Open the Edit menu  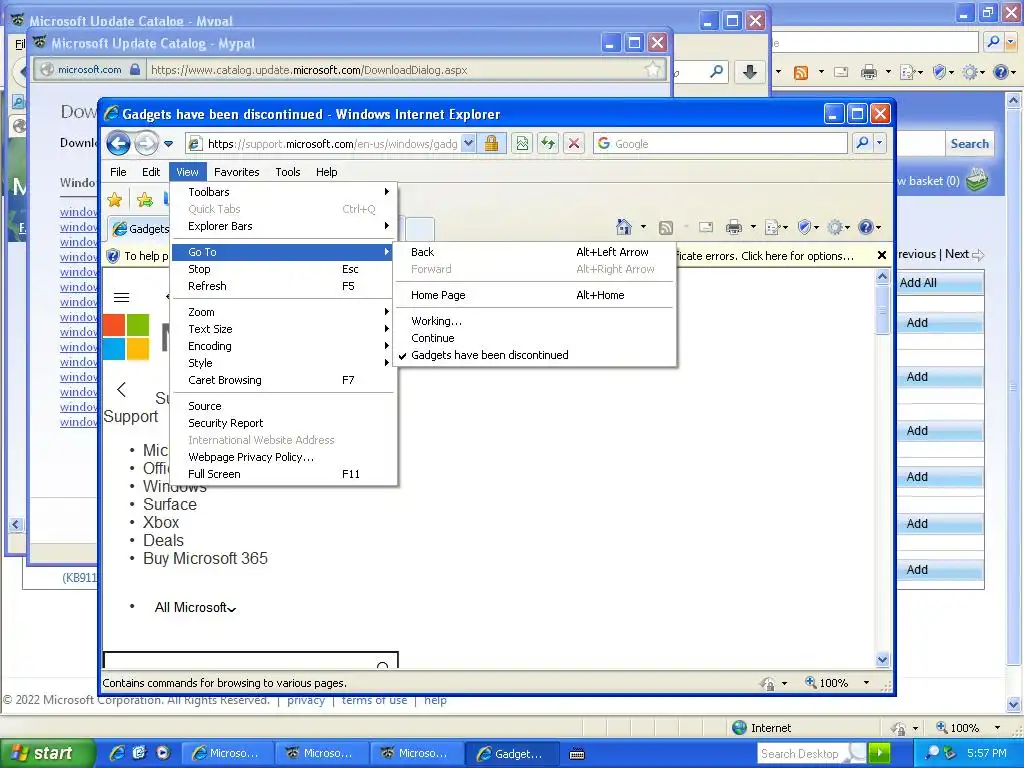(151, 172)
